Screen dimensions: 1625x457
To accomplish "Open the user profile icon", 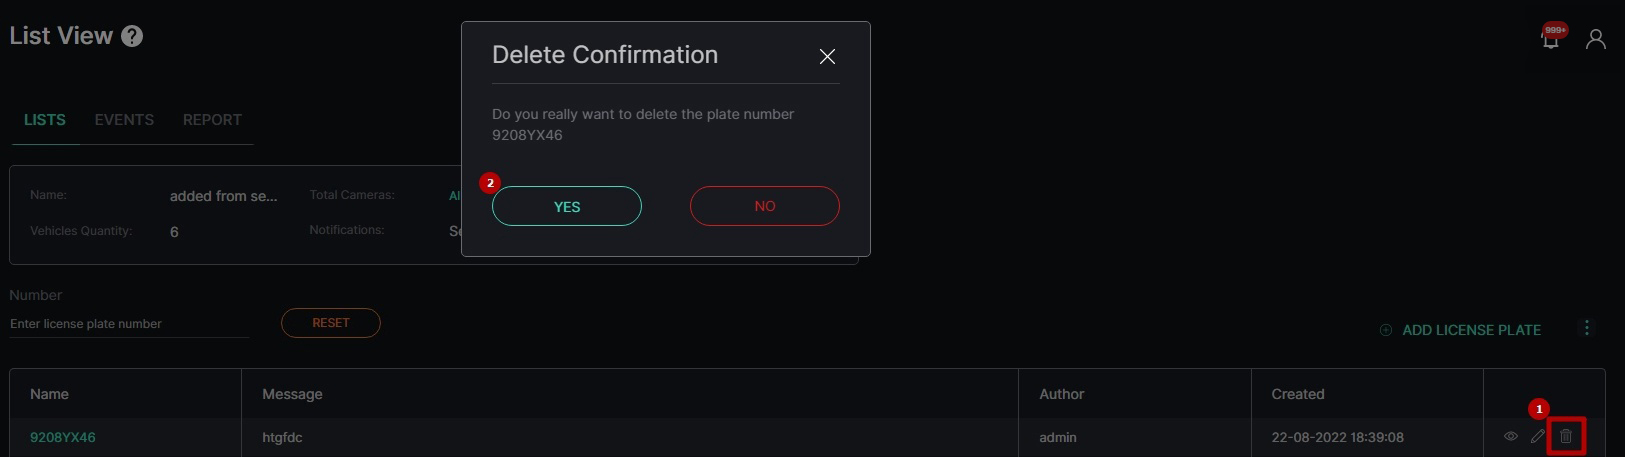I will [x=1596, y=39].
